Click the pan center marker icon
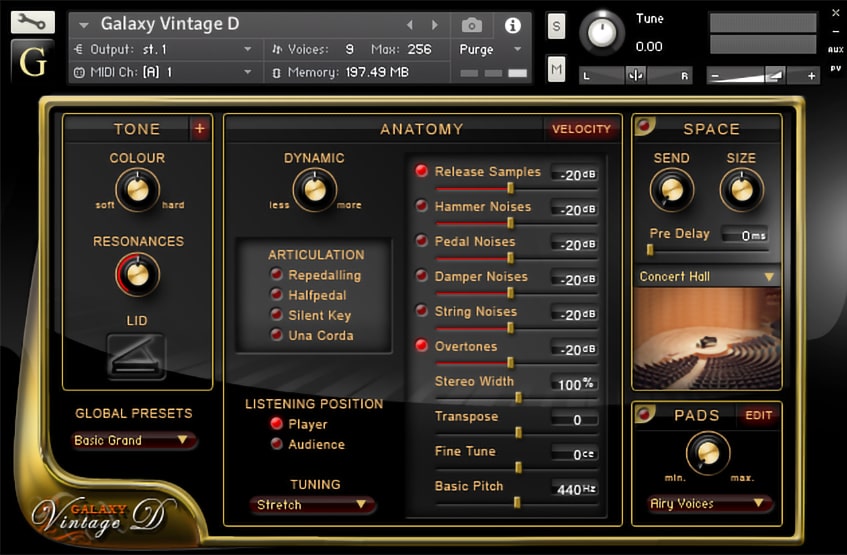 [636, 75]
